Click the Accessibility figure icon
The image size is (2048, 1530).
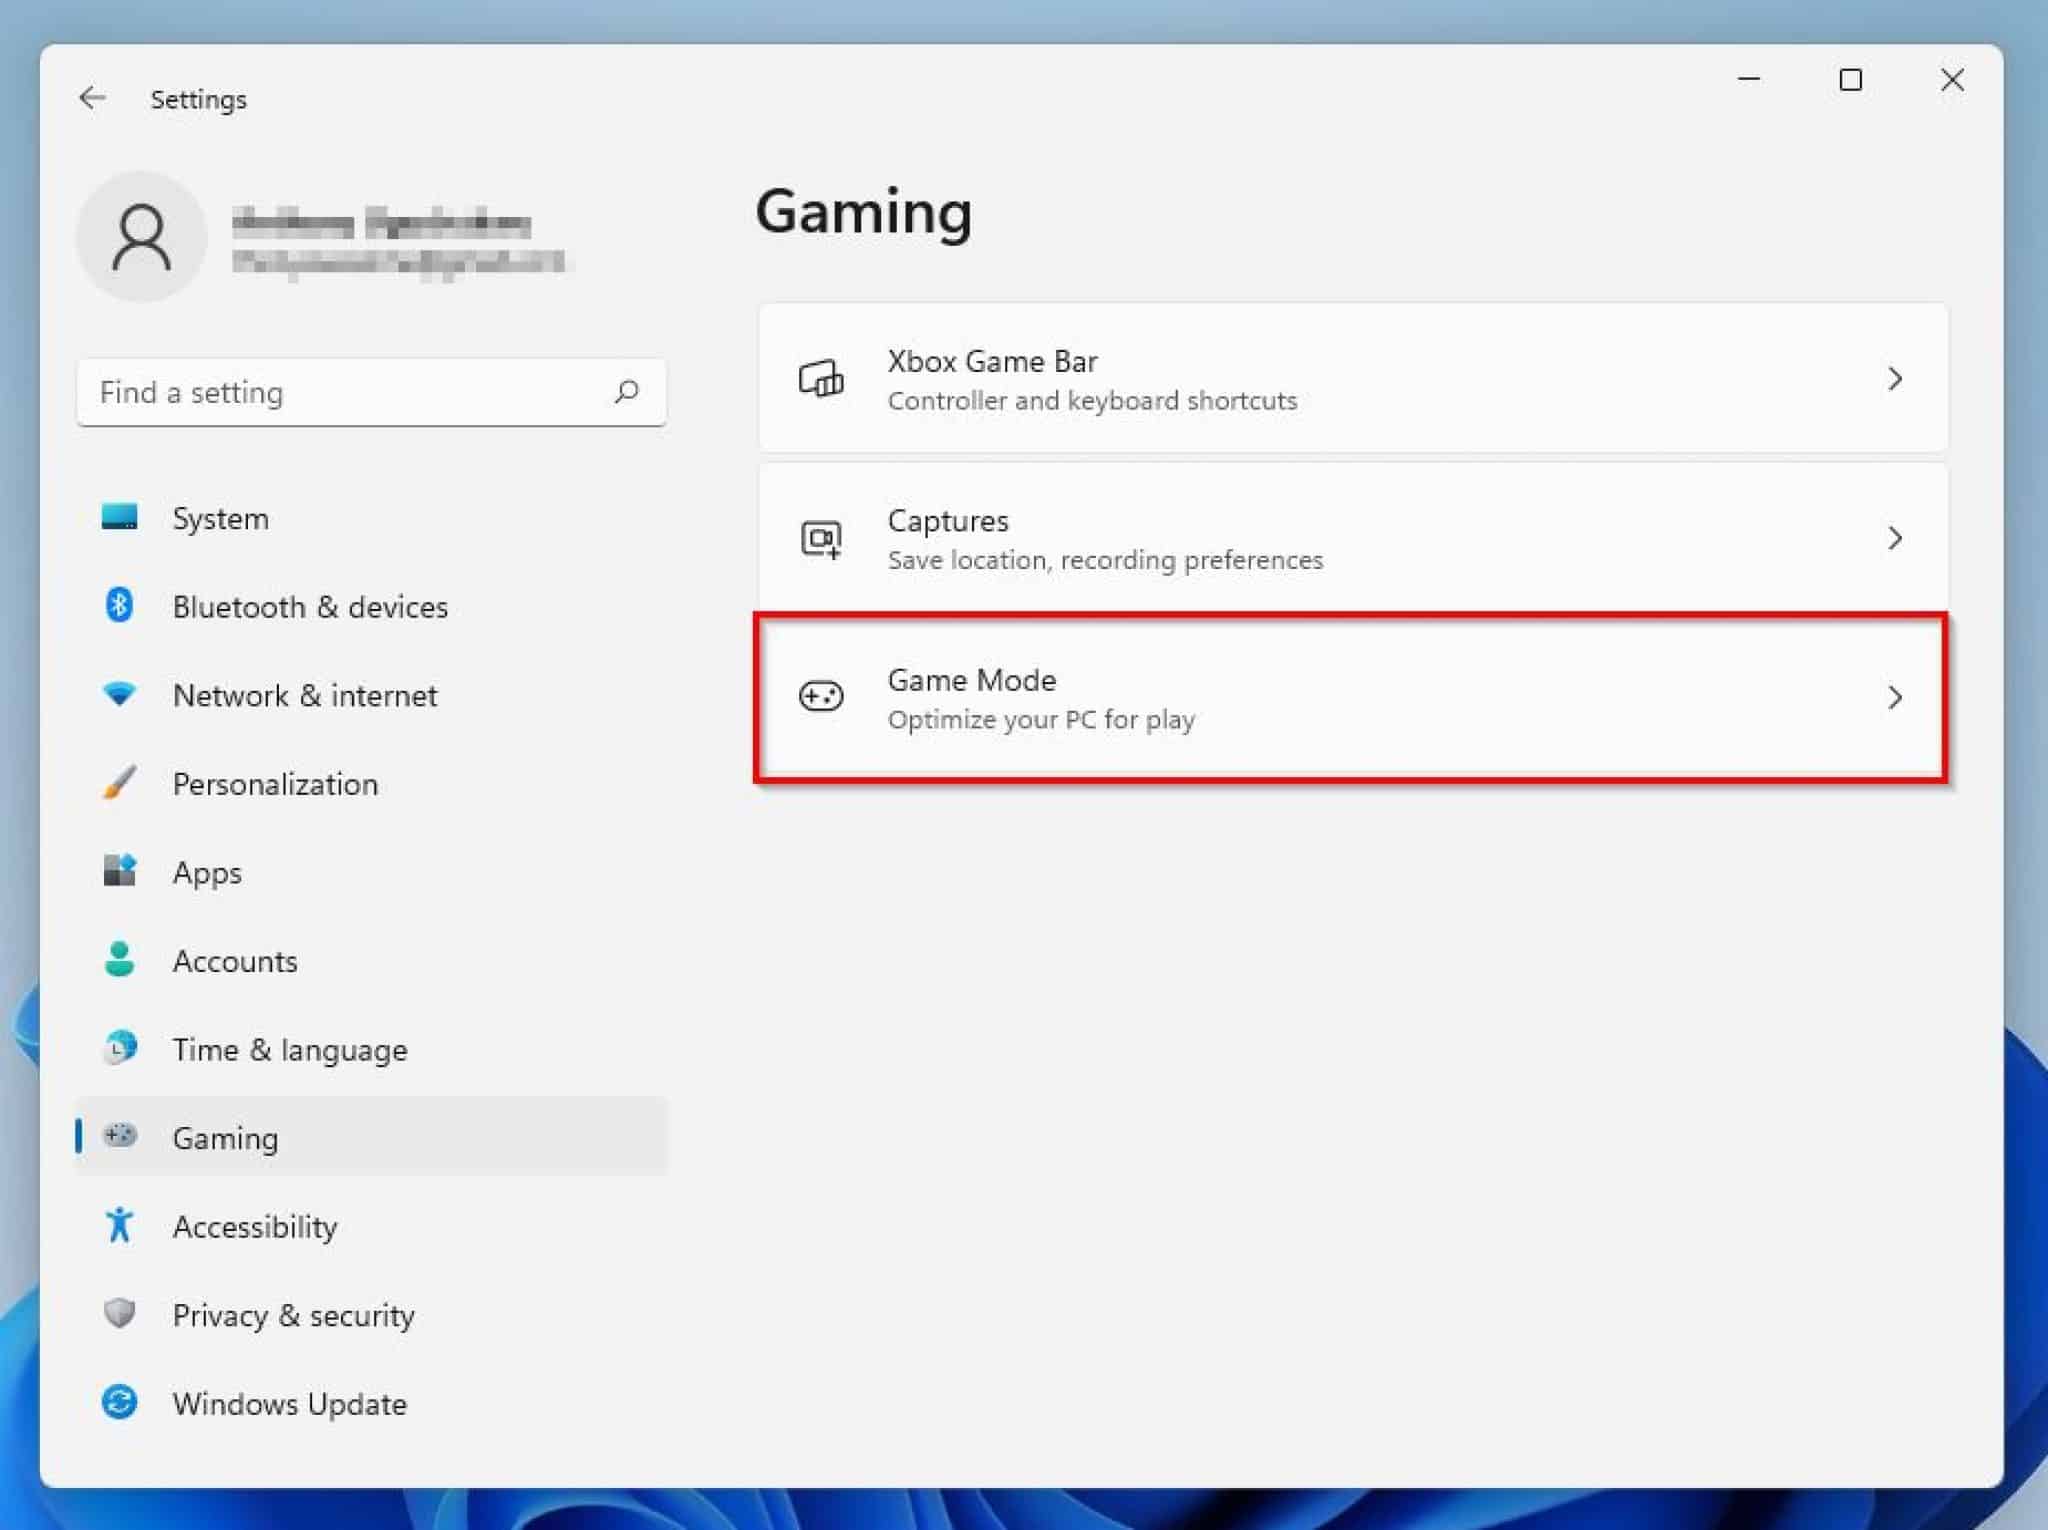(x=119, y=1224)
